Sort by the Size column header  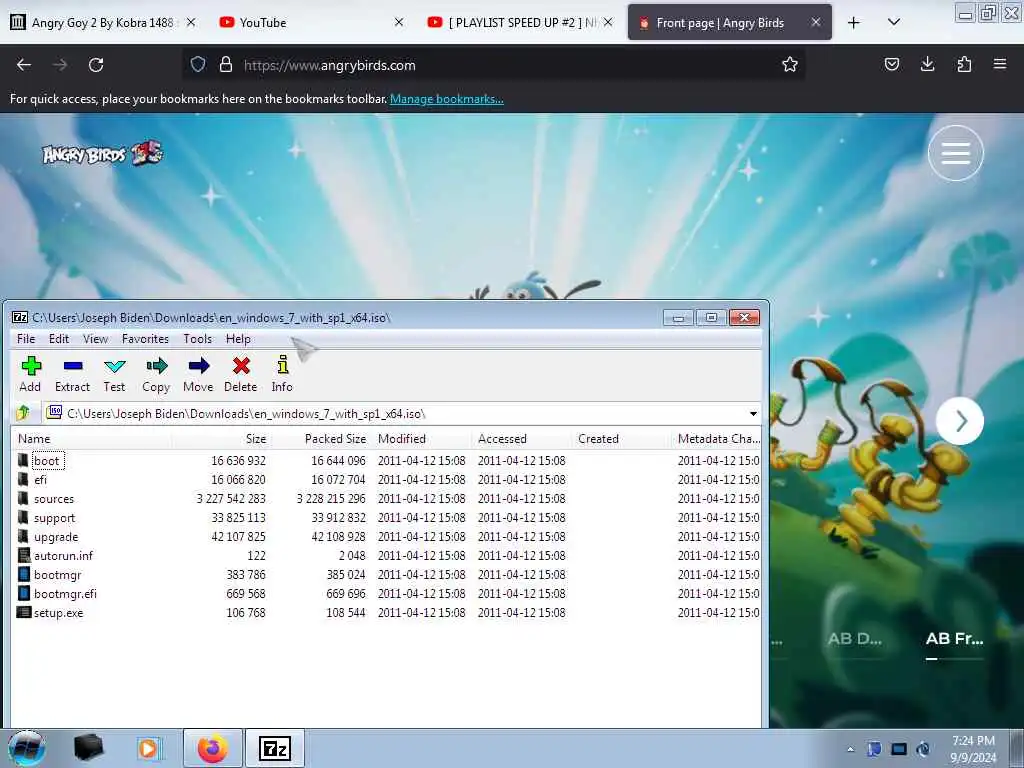click(x=222, y=439)
